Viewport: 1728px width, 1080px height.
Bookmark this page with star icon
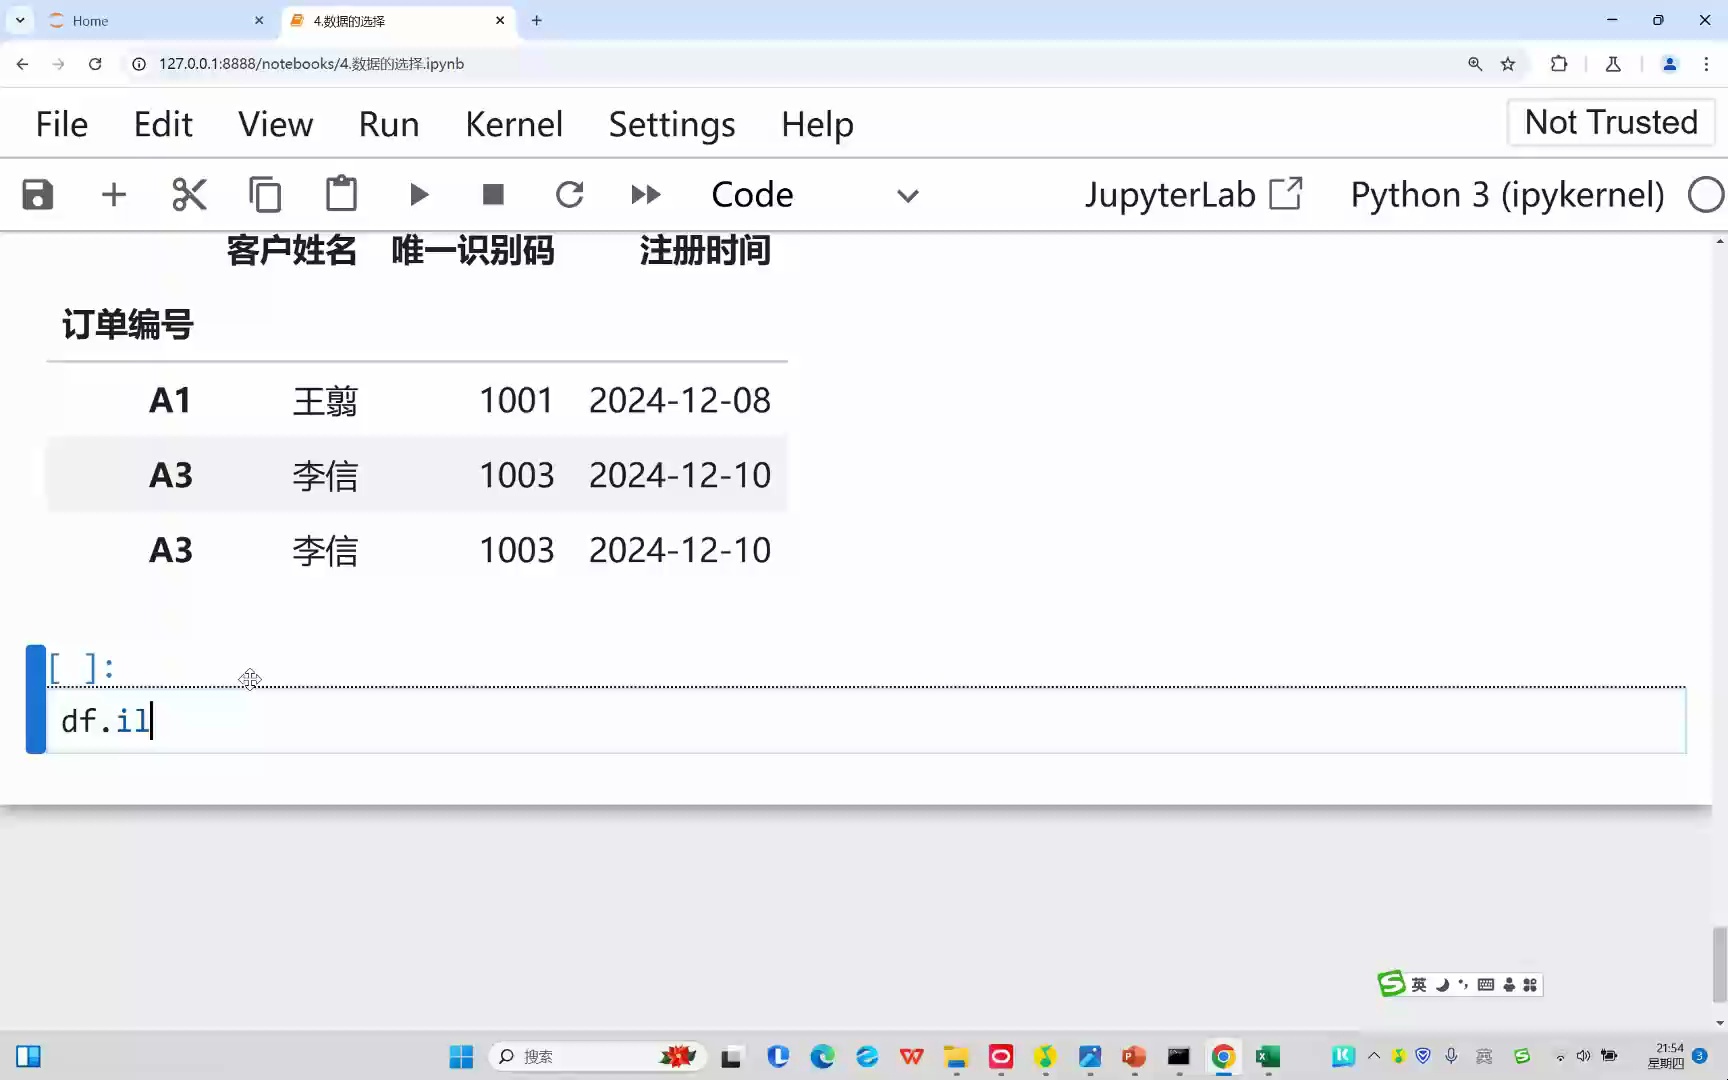pyautogui.click(x=1508, y=64)
